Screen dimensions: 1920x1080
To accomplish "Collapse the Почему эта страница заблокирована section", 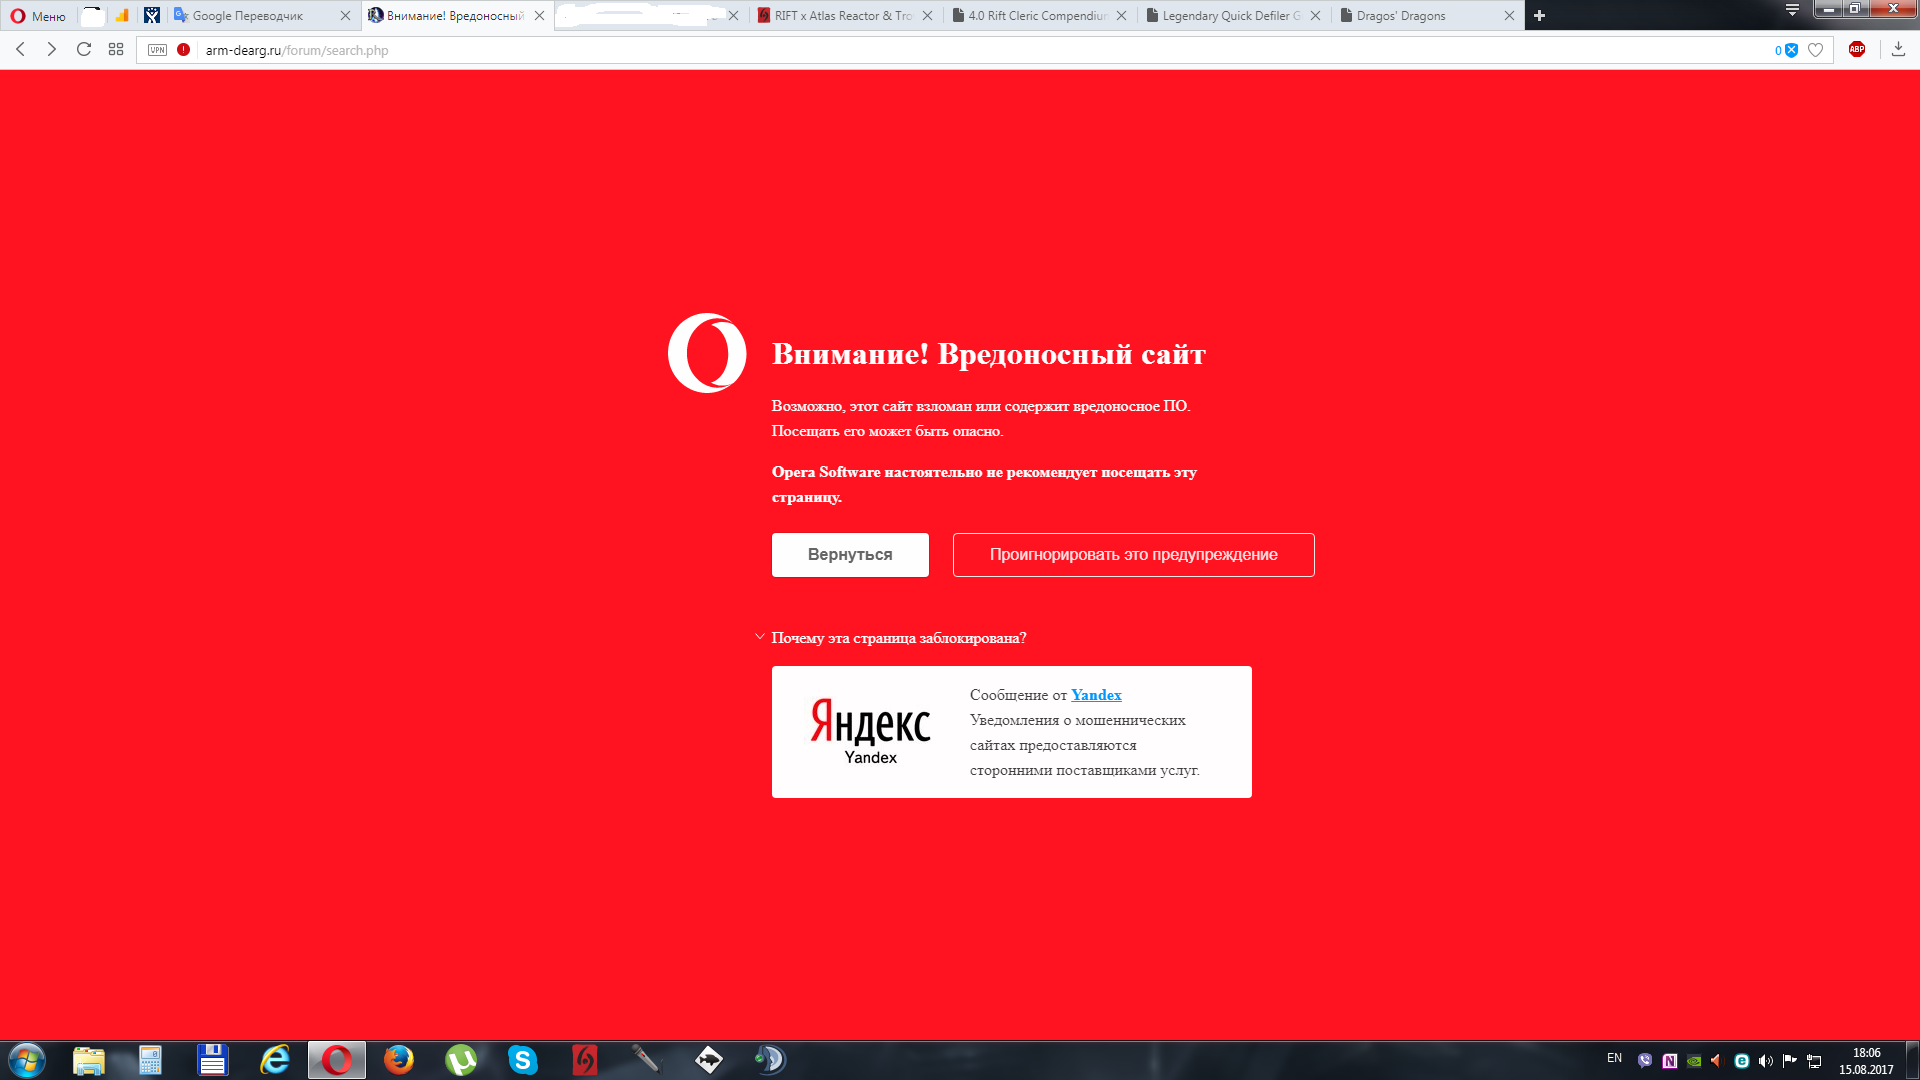I will 891,638.
